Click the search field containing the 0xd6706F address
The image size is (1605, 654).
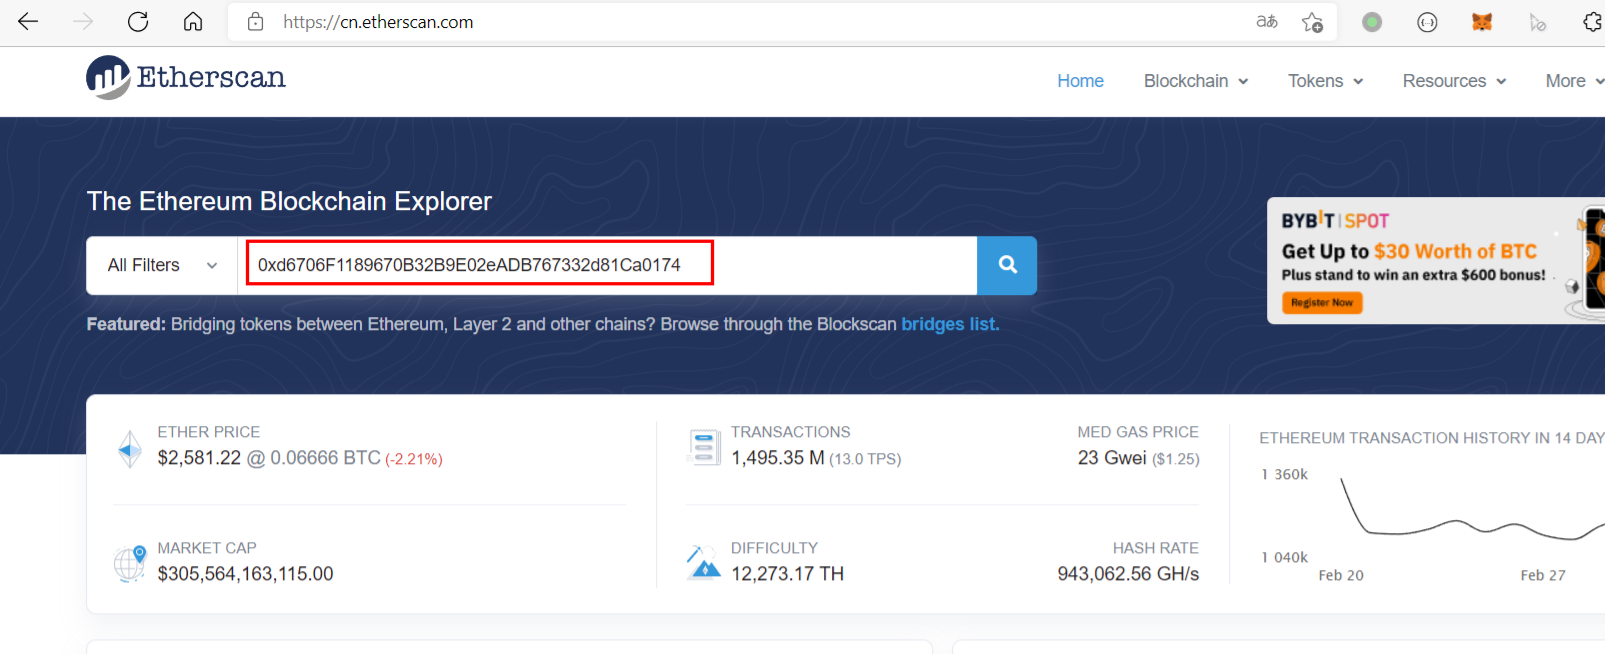coord(607,265)
